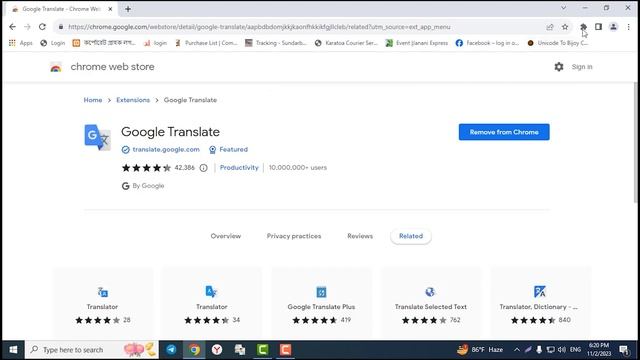Open a new tab with the plus button

click(x=128, y=9)
